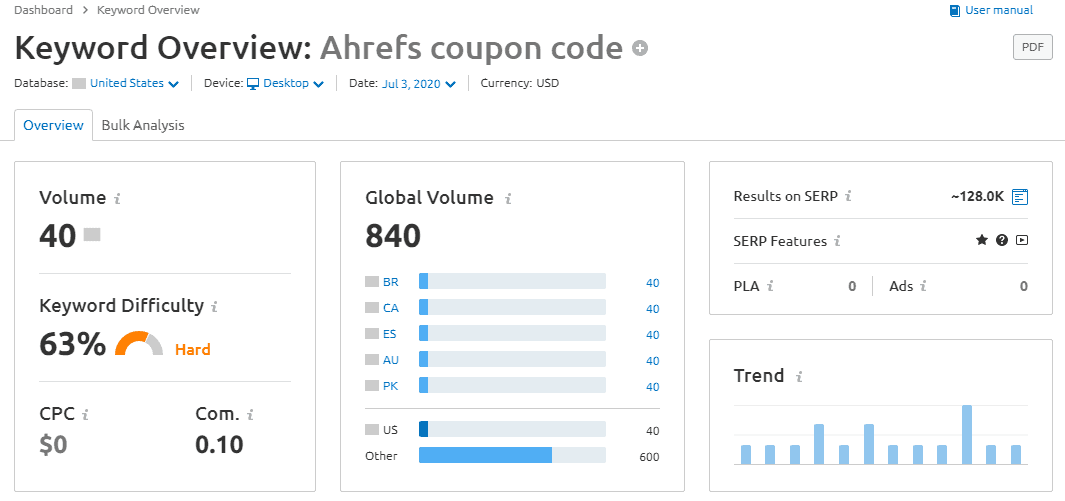Viewport: 1065px width, 501px height.
Task: Export the report with the PDF button
Action: pyautogui.click(x=1032, y=48)
